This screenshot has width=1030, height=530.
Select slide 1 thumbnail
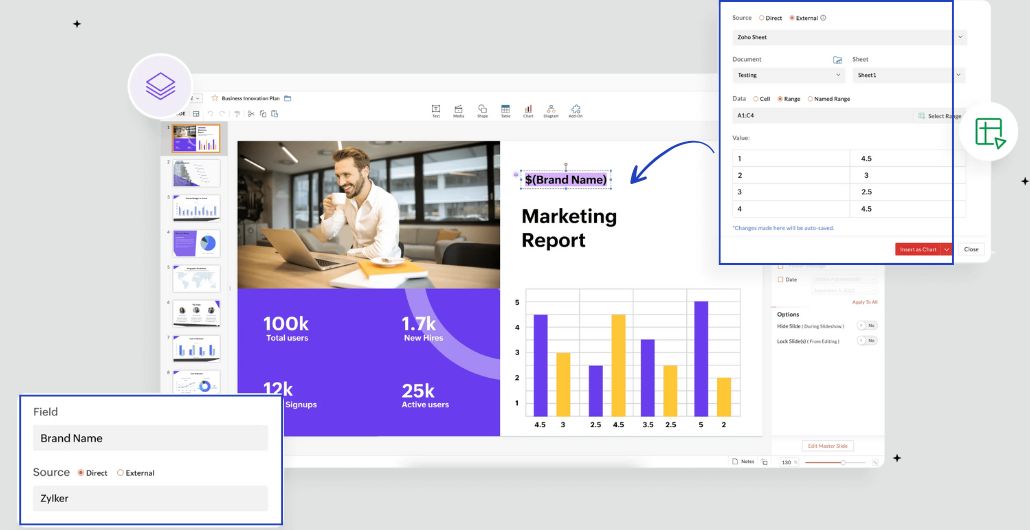196,139
